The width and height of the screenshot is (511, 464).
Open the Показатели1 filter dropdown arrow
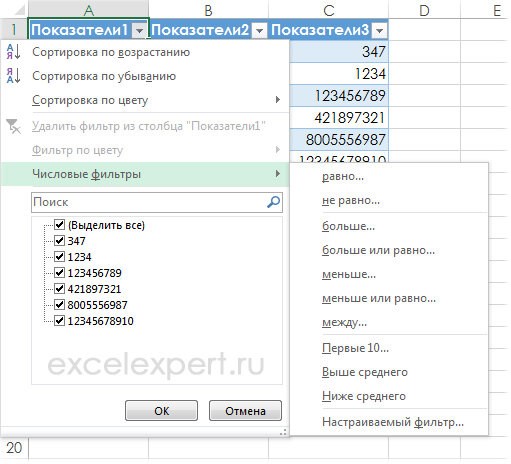[140, 31]
